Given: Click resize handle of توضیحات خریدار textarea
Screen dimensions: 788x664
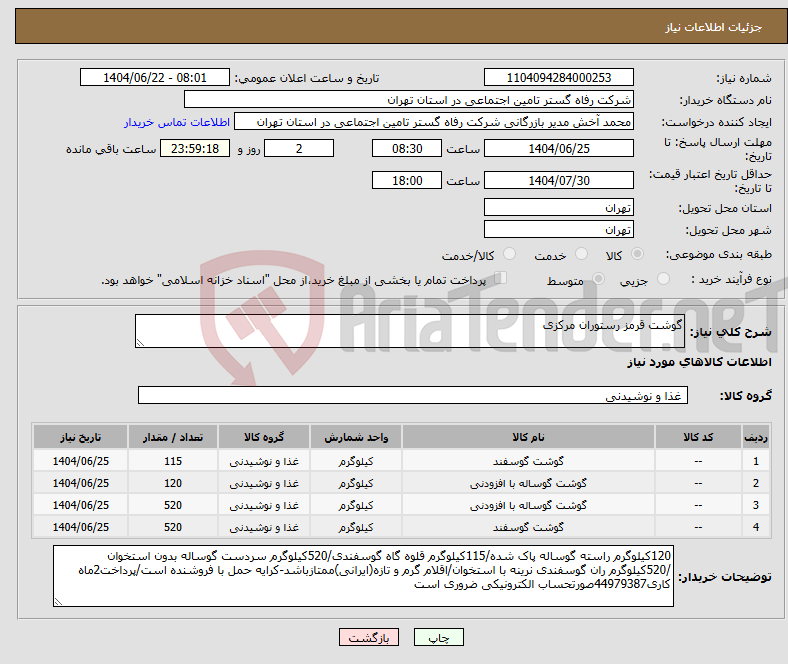Looking at the screenshot, I should click(x=58, y=602).
